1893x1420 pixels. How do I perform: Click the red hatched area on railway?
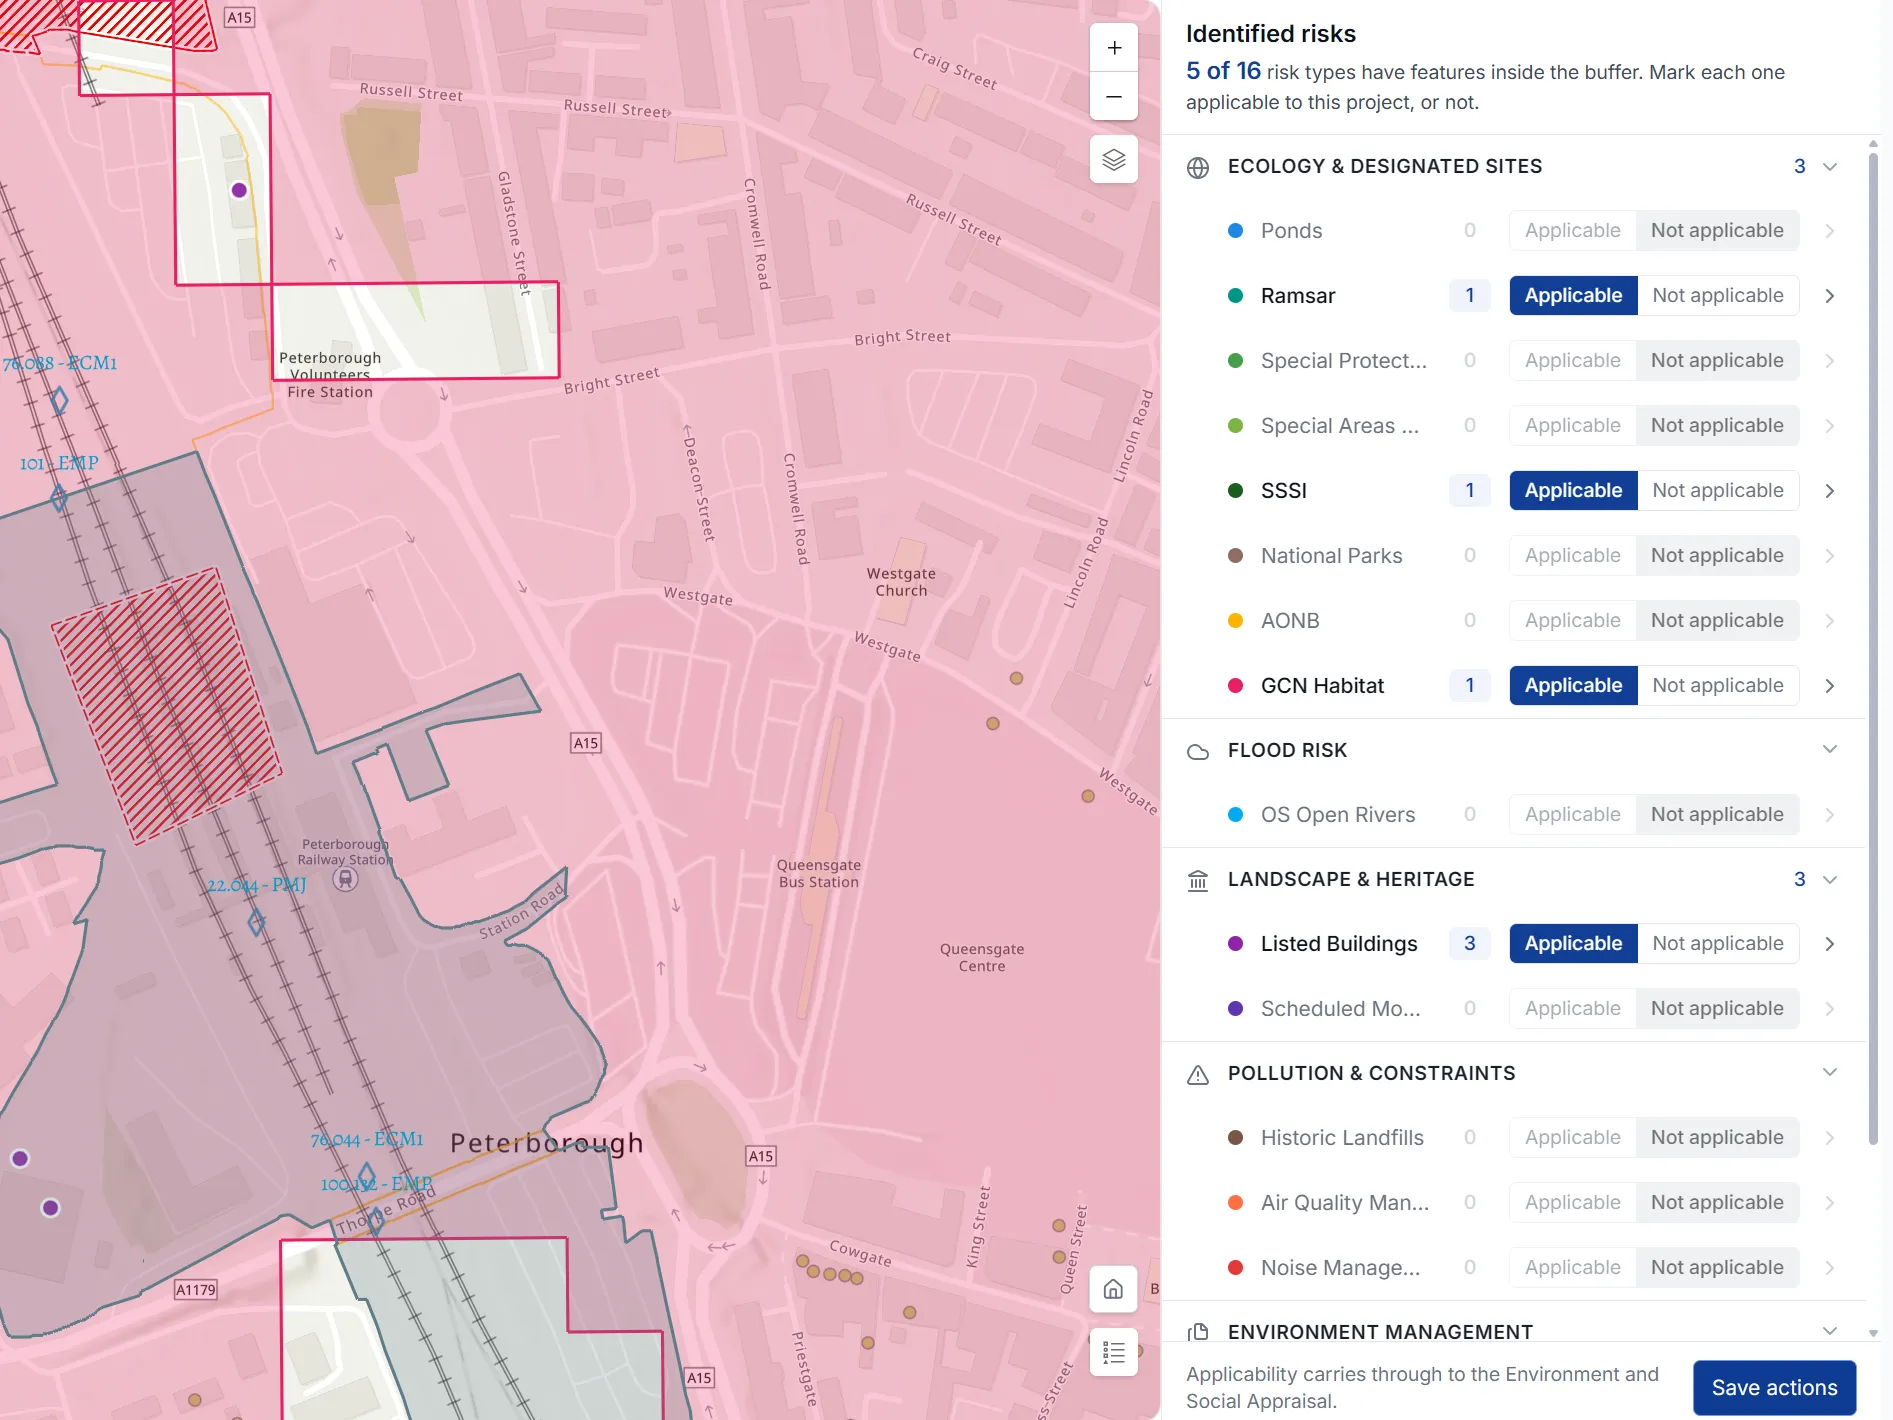pyautogui.click(x=166, y=705)
